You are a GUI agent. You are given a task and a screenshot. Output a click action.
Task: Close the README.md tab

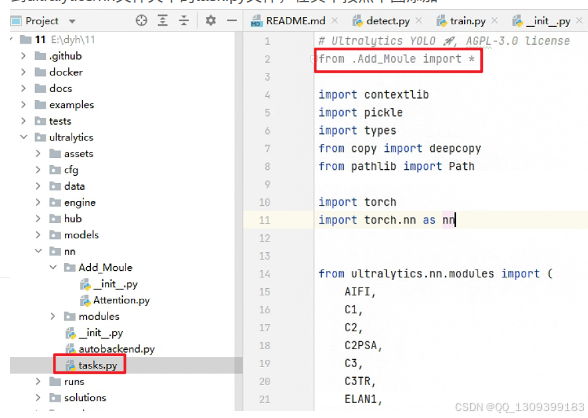coord(335,21)
